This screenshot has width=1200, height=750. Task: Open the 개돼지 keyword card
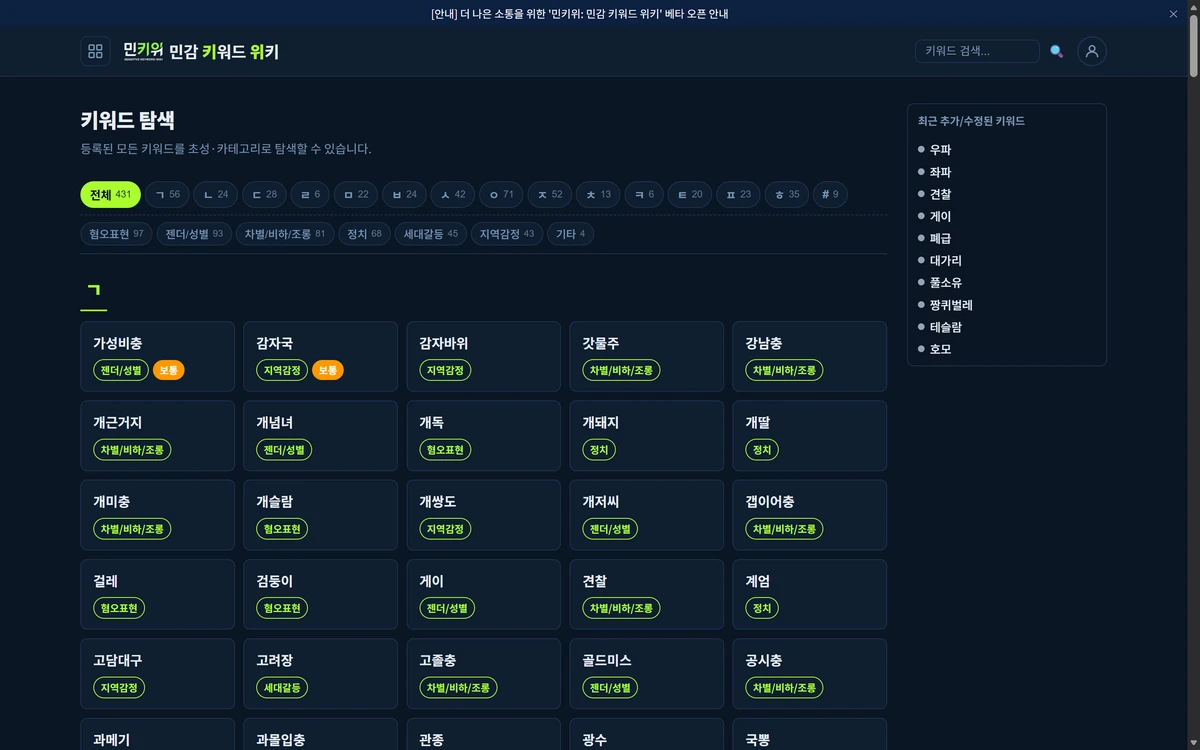click(x=646, y=436)
